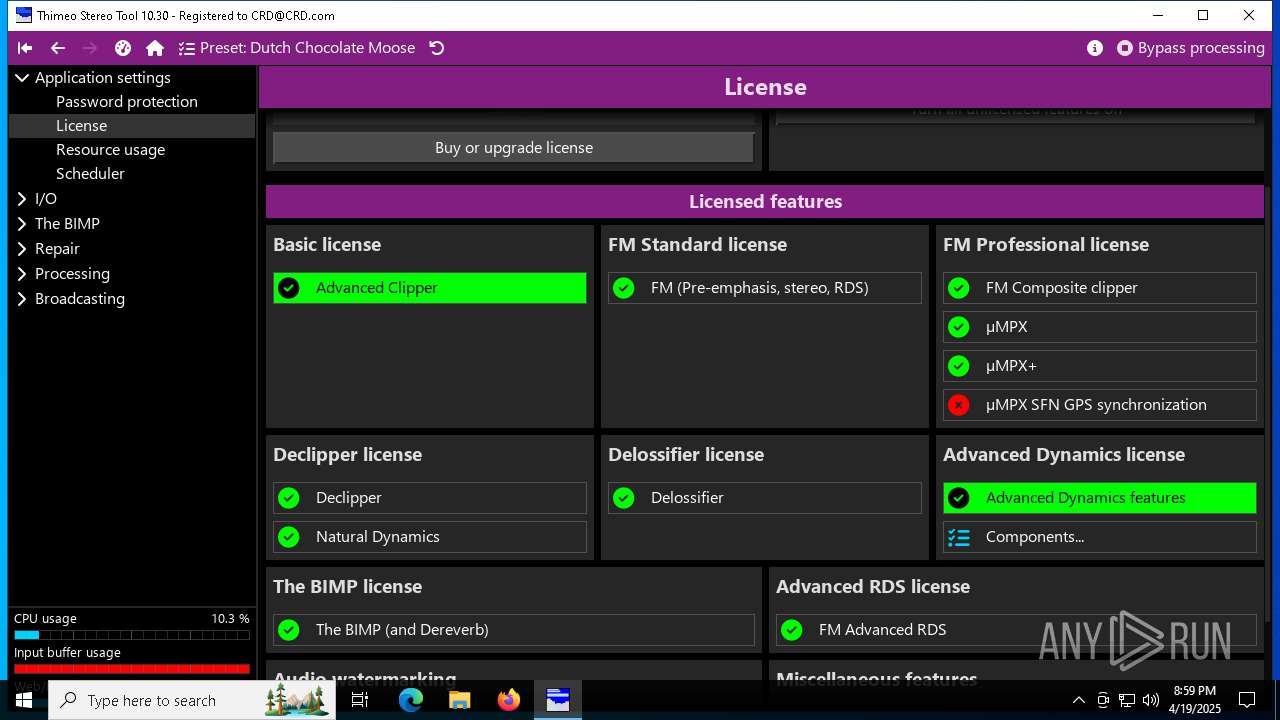Image resolution: width=1280 pixels, height=720 pixels.
Task: Toggle Natural Dynamics feature
Action: 430,537
